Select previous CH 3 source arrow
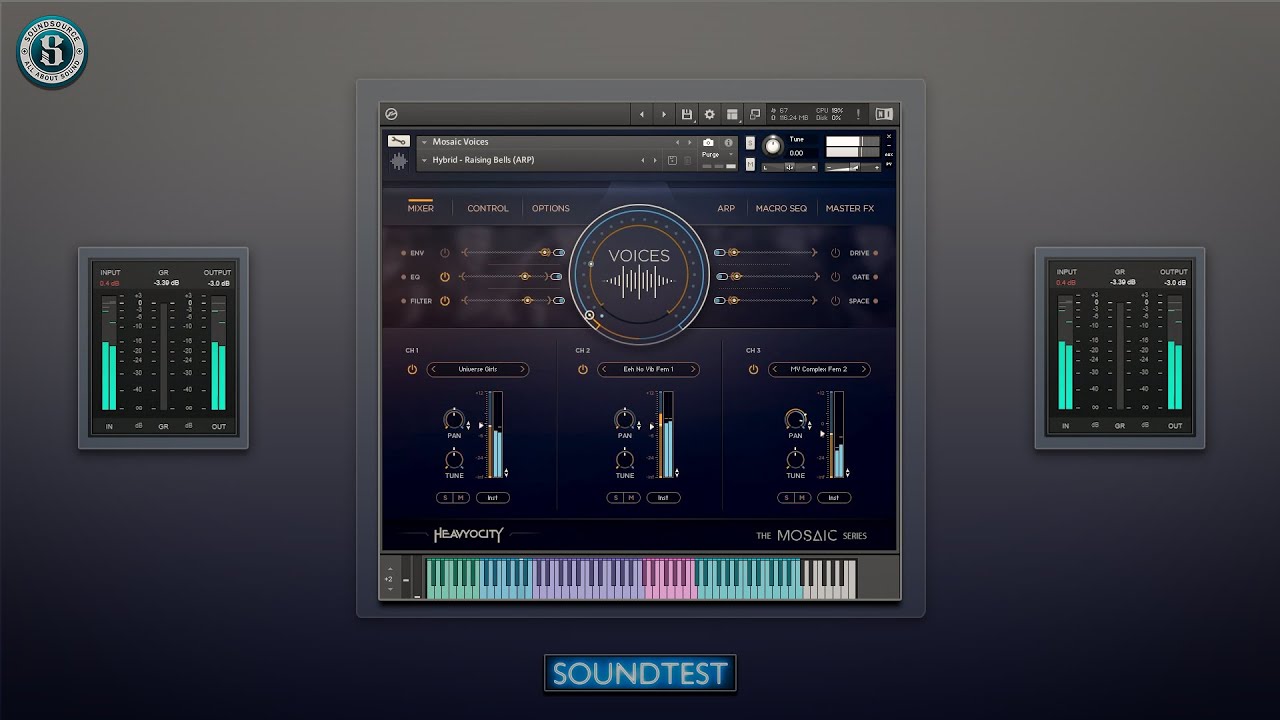1280x720 pixels. tap(775, 369)
